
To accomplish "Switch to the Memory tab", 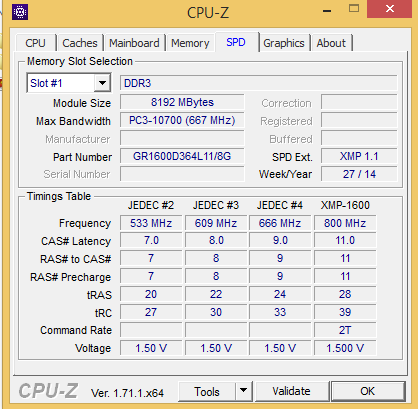I will point(190,43).
